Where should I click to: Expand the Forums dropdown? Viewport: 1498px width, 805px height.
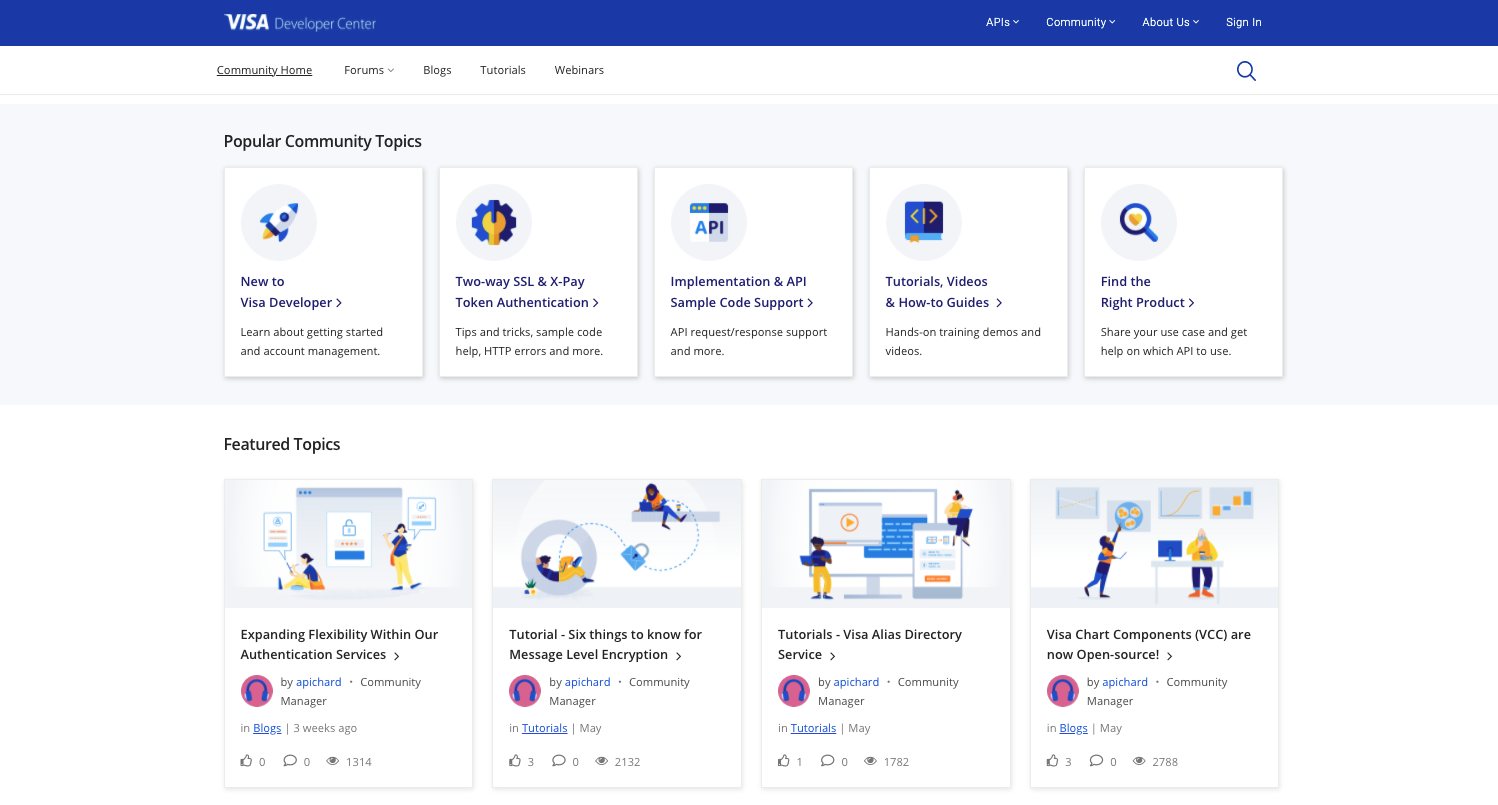coord(369,70)
